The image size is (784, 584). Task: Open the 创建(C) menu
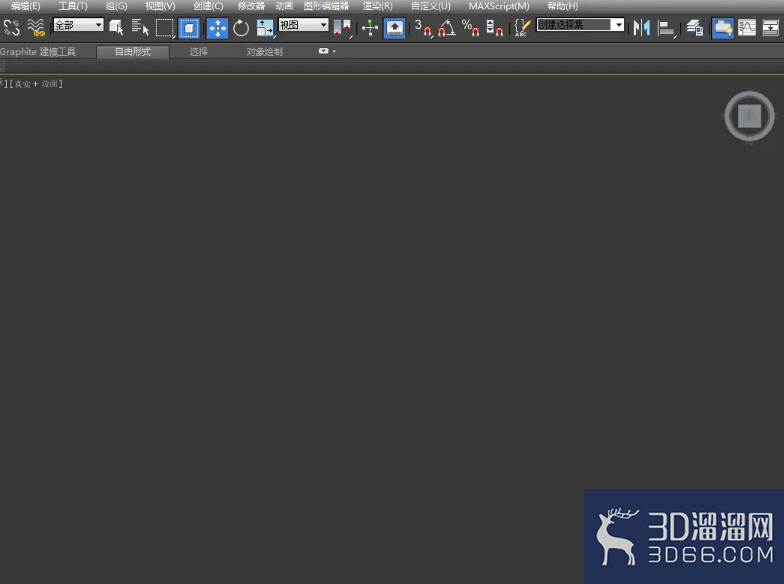point(208,6)
